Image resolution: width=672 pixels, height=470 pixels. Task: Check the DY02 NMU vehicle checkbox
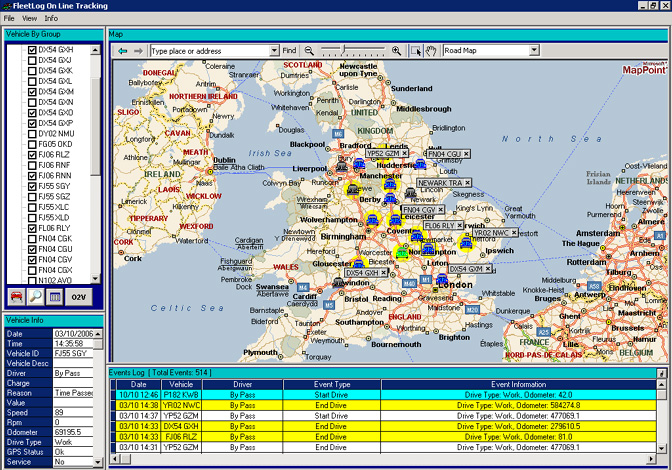[x=32, y=134]
